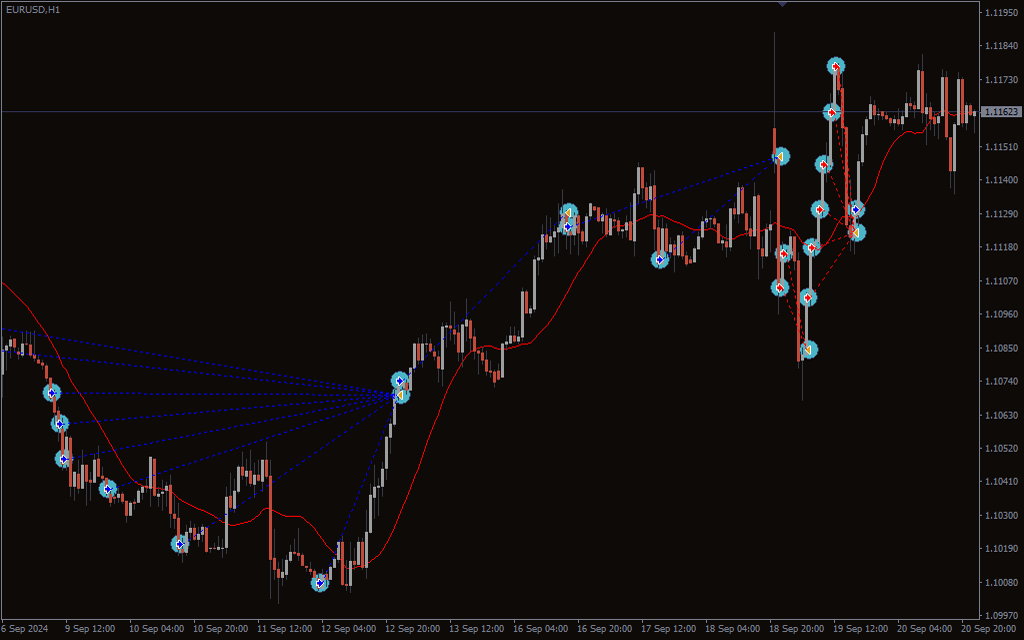Viewport: 1024px width, 640px height.
Task: Select the lowest blue buy marker near 12 Sep 04:00
Action: (x=320, y=582)
